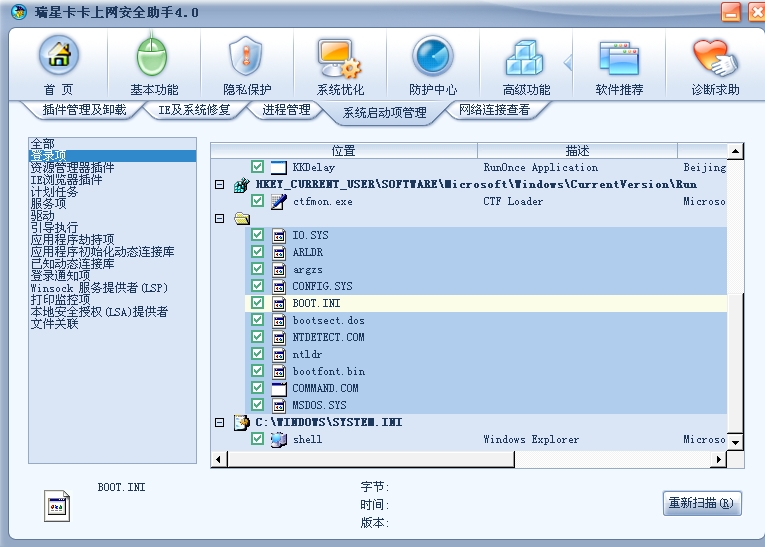Viewport: 765px width, 547px height.
Task: Select 系统启动项管理 tab
Action: click(x=384, y=113)
